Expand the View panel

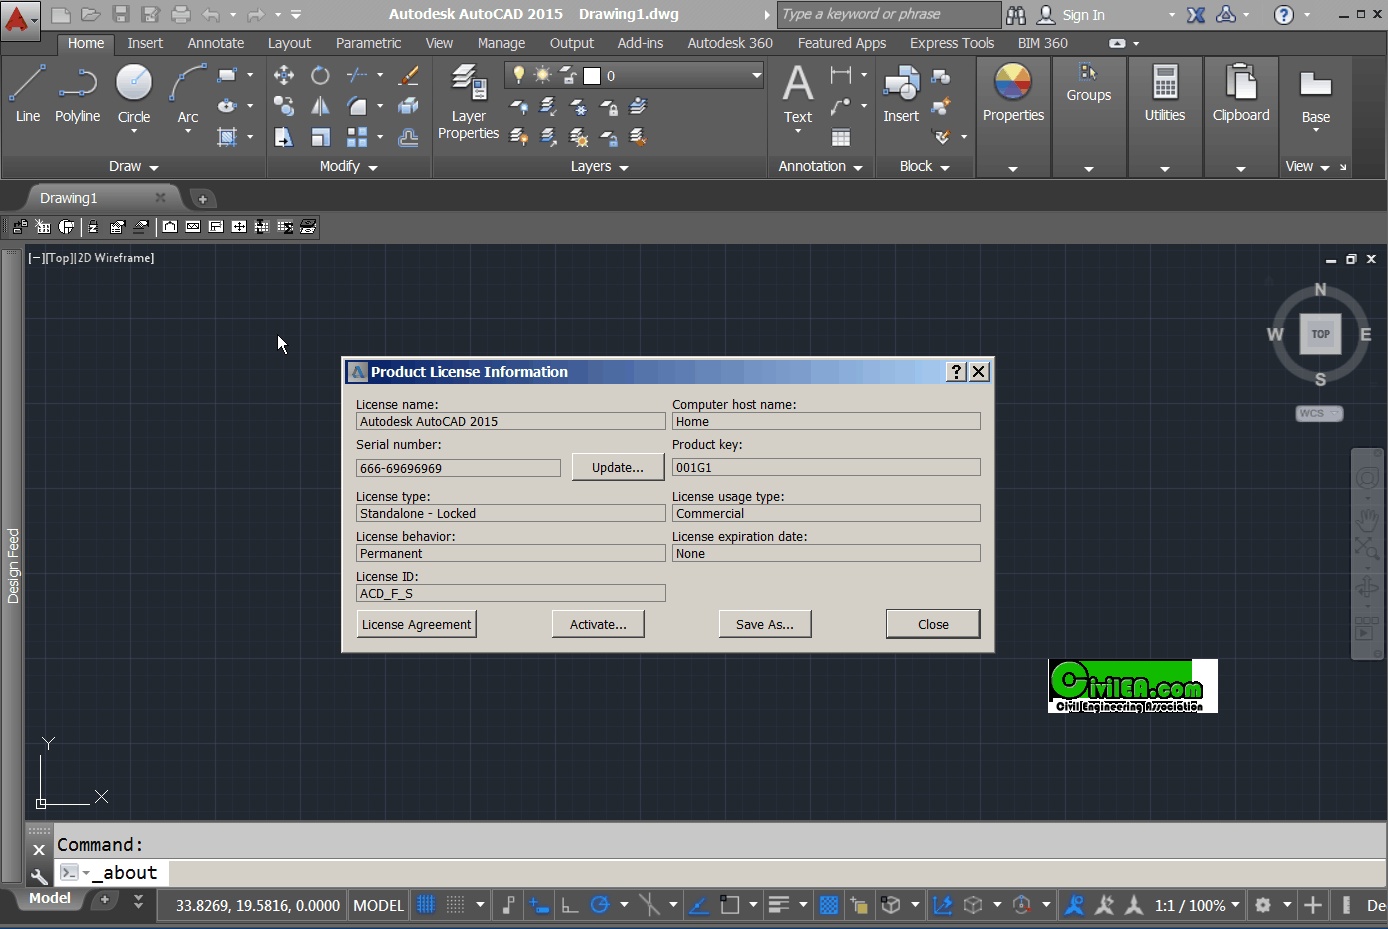1308,166
